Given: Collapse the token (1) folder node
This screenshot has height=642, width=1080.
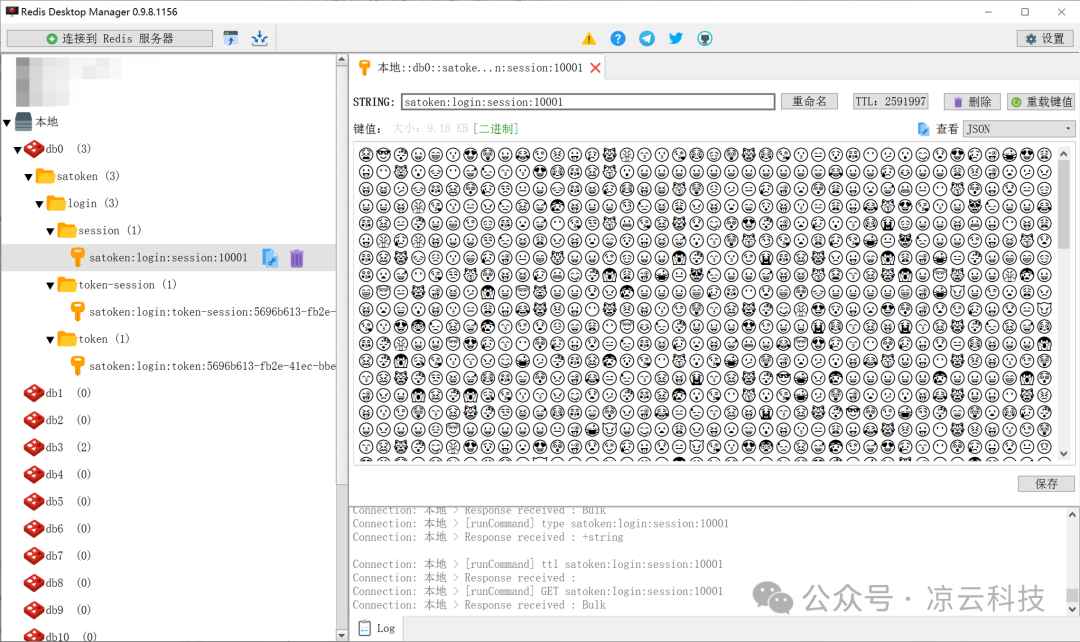Looking at the screenshot, I should click(50, 340).
